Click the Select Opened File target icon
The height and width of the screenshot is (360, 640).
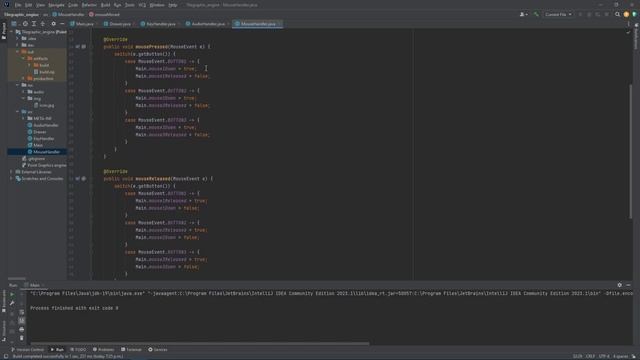(25, 24)
